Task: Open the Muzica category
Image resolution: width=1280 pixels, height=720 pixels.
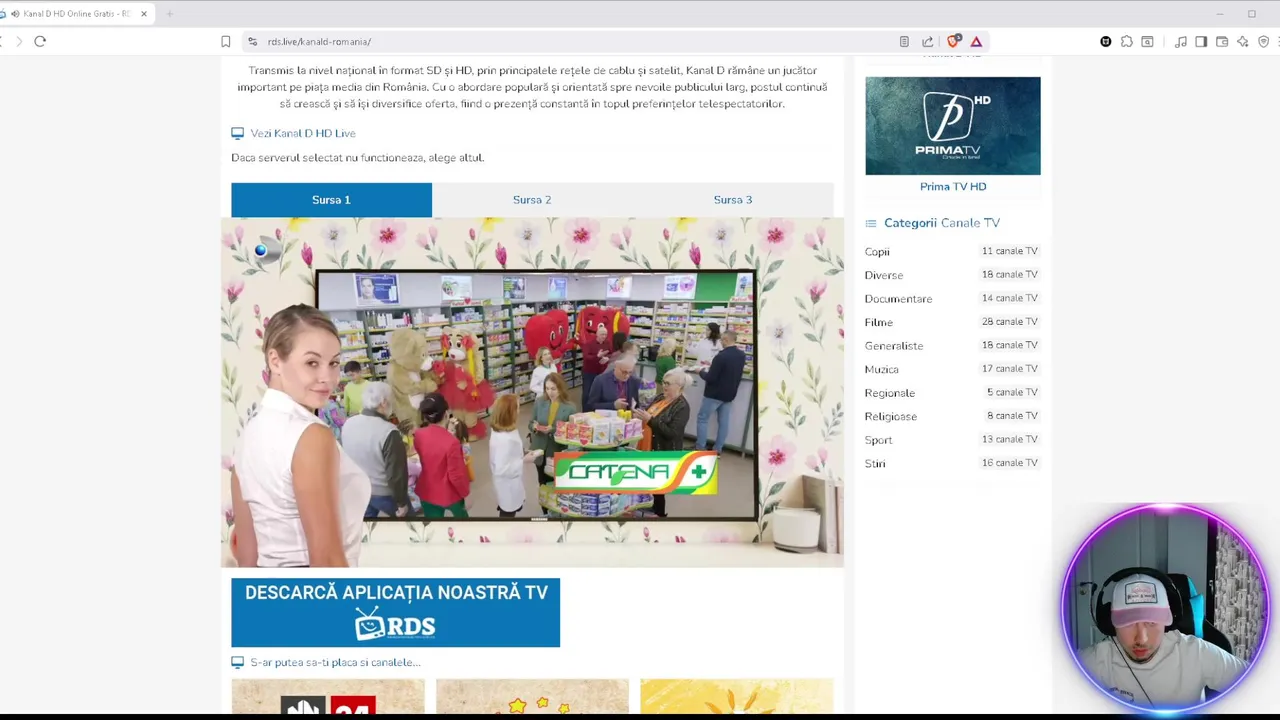Action: point(882,369)
